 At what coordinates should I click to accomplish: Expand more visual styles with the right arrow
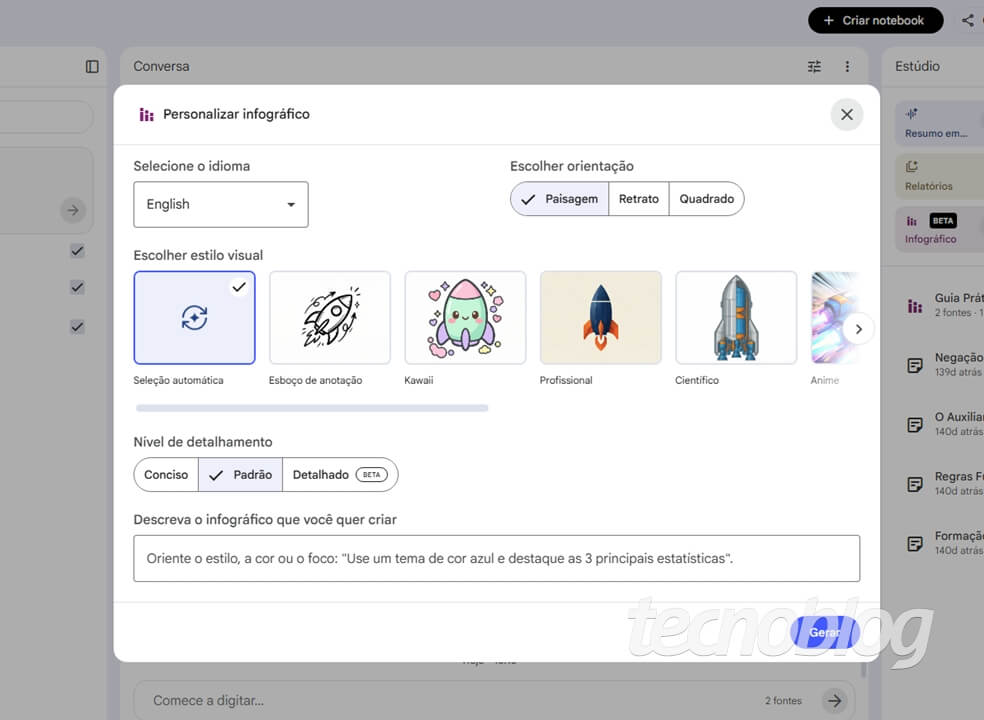point(858,328)
